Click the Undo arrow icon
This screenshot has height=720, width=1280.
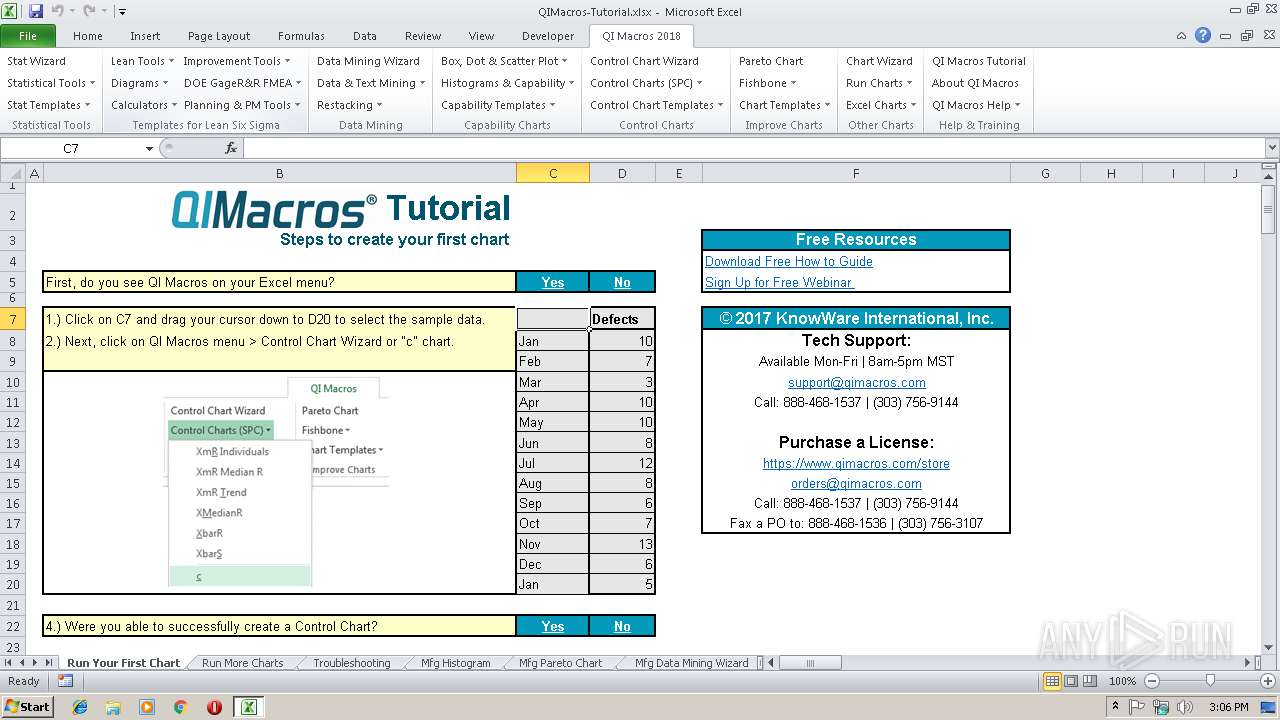click(x=57, y=11)
